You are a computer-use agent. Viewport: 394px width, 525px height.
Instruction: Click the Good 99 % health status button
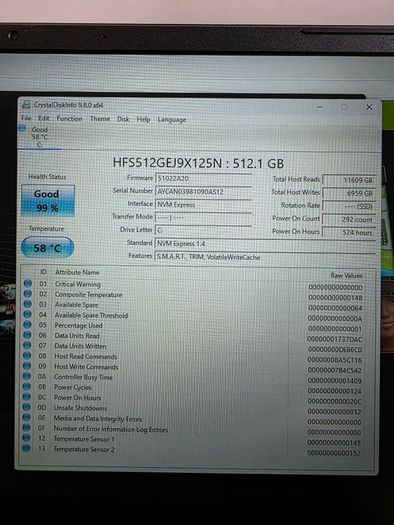click(48, 201)
